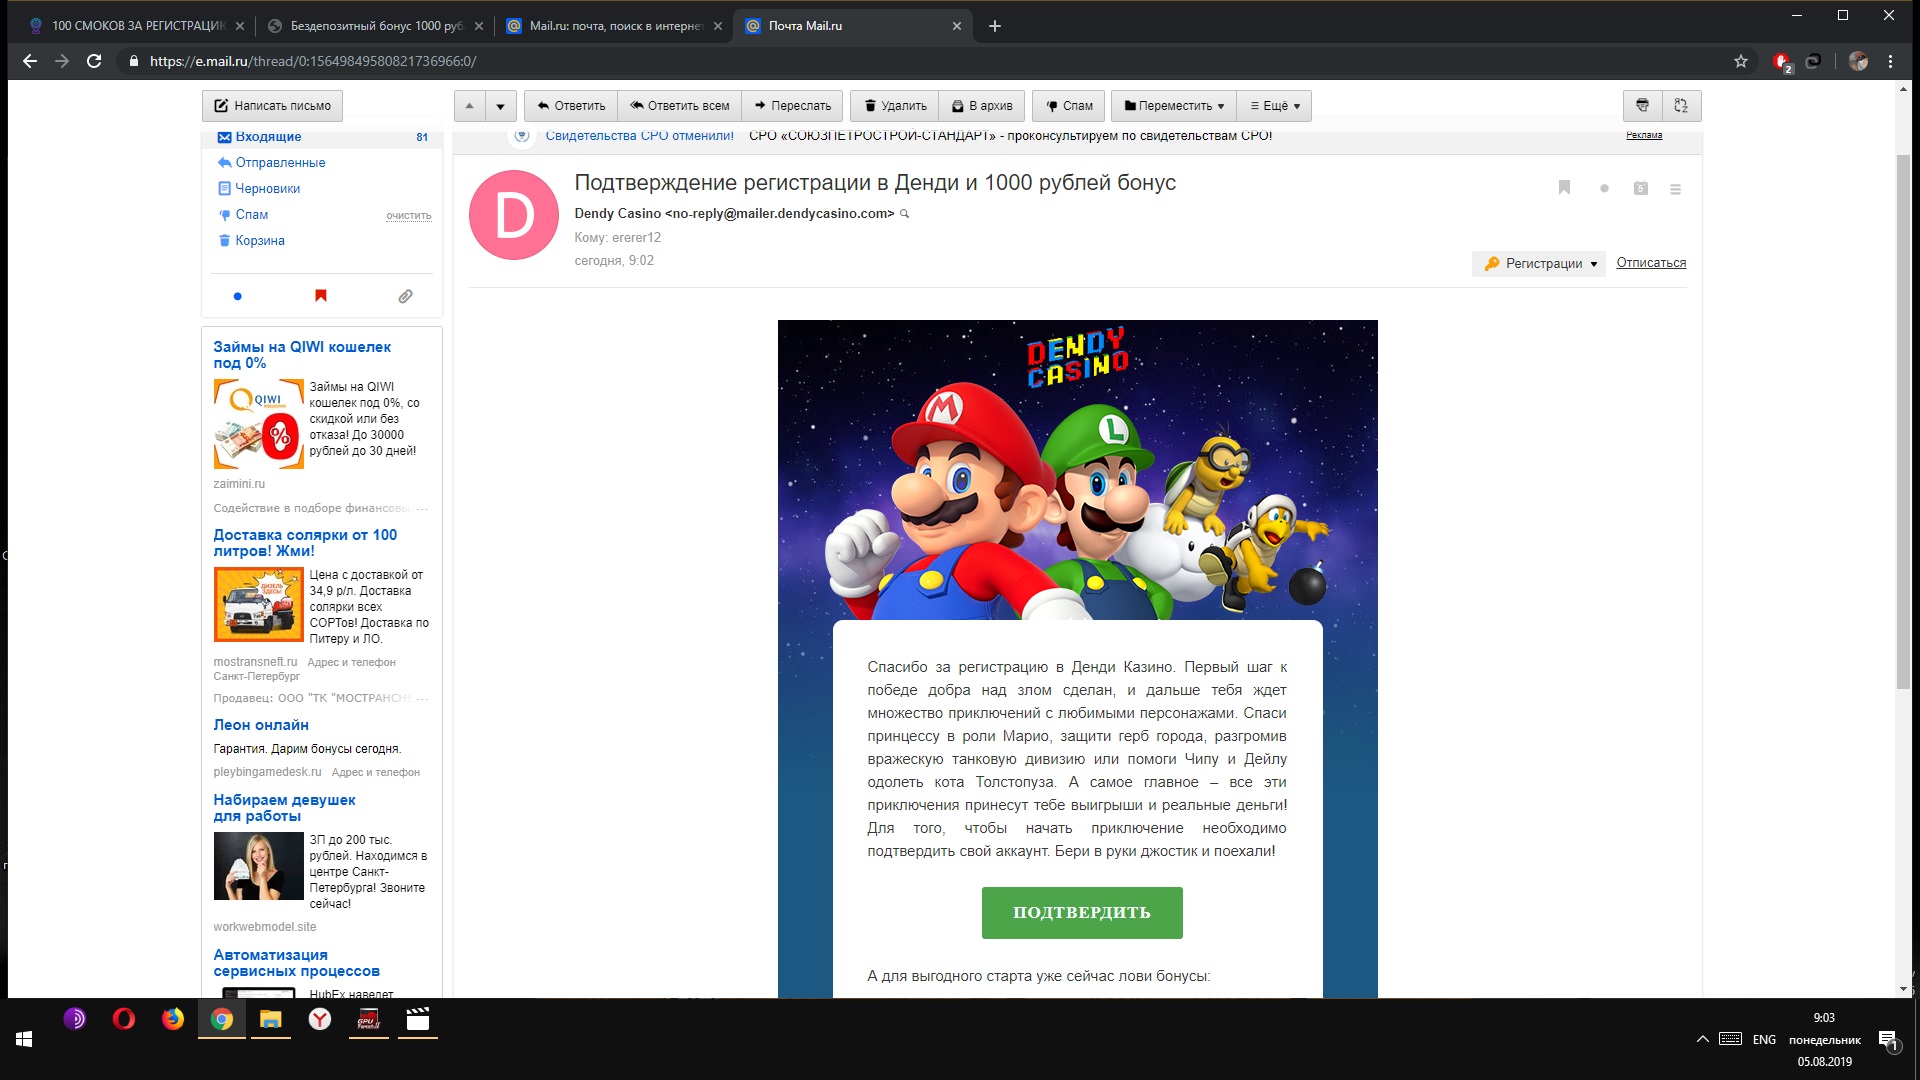Open Chrome profile avatar
Screen dimensions: 1920x1080
(x=1858, y=61)
